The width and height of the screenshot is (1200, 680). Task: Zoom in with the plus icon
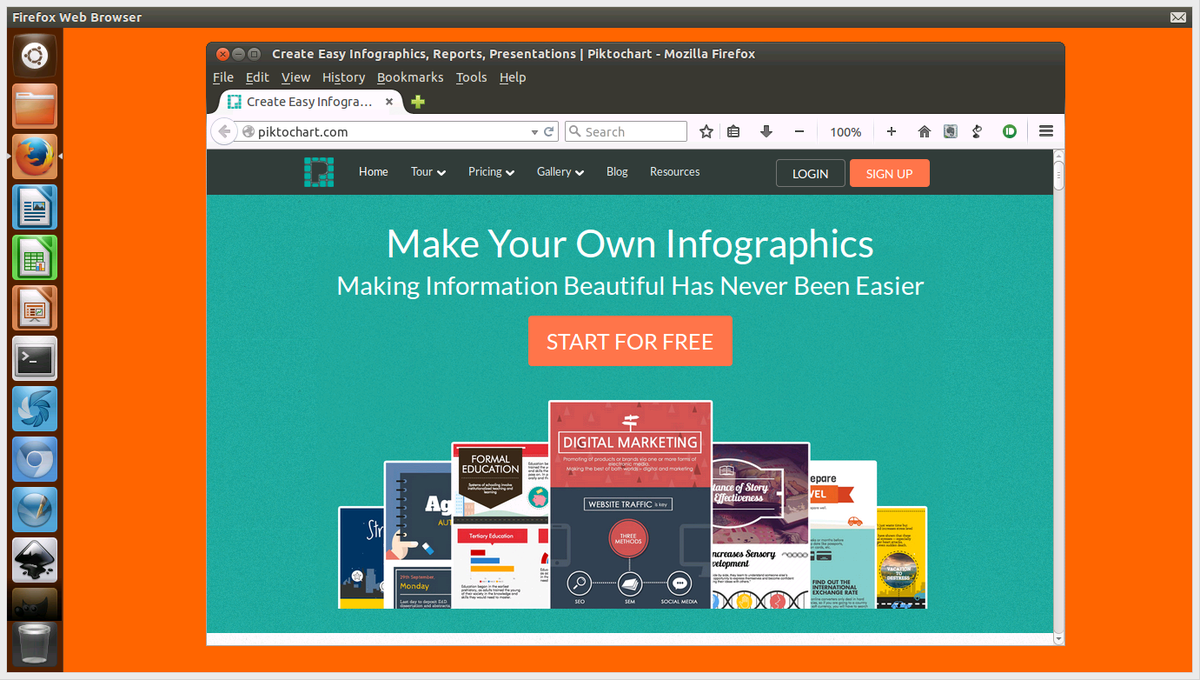tap(891, 131)
